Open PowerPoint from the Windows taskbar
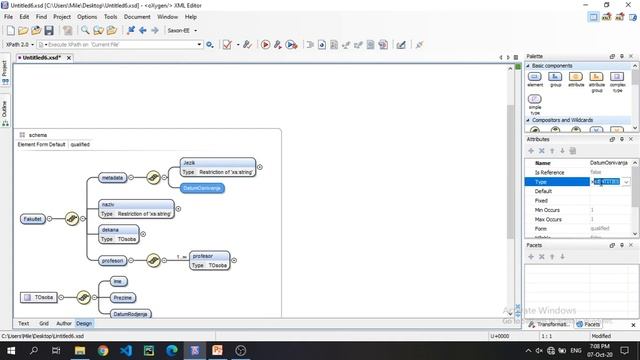The height and width of the screenshot is (360, 640). [x=218, y=351]
